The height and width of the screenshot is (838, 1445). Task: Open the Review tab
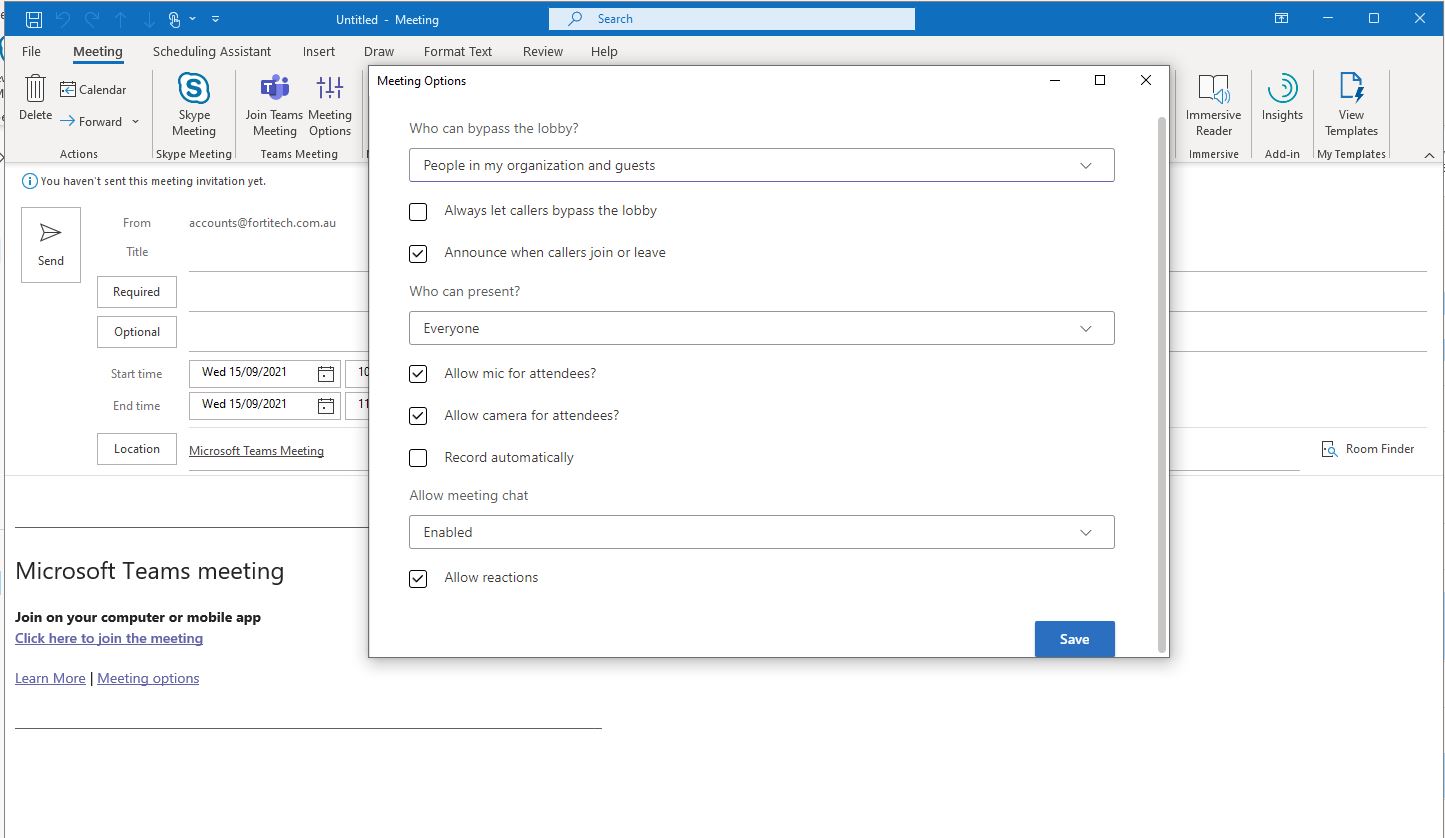pyautogui.click(x=543, y=51)
